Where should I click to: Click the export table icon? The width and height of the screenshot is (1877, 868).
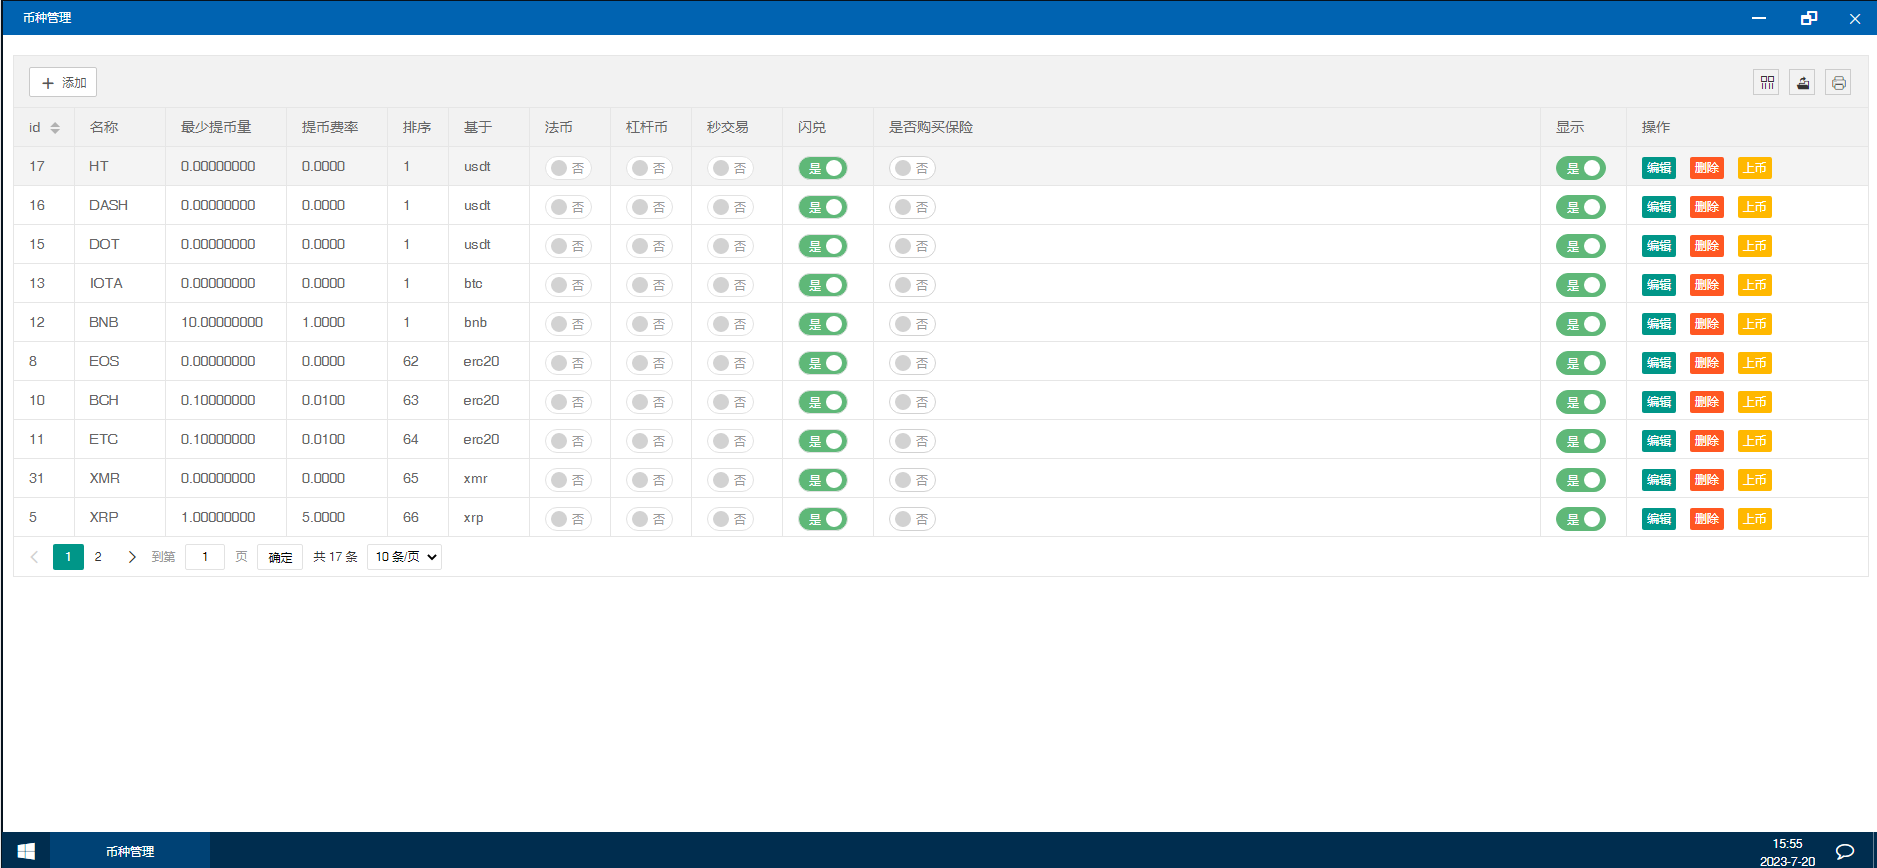click(1803, 82)
